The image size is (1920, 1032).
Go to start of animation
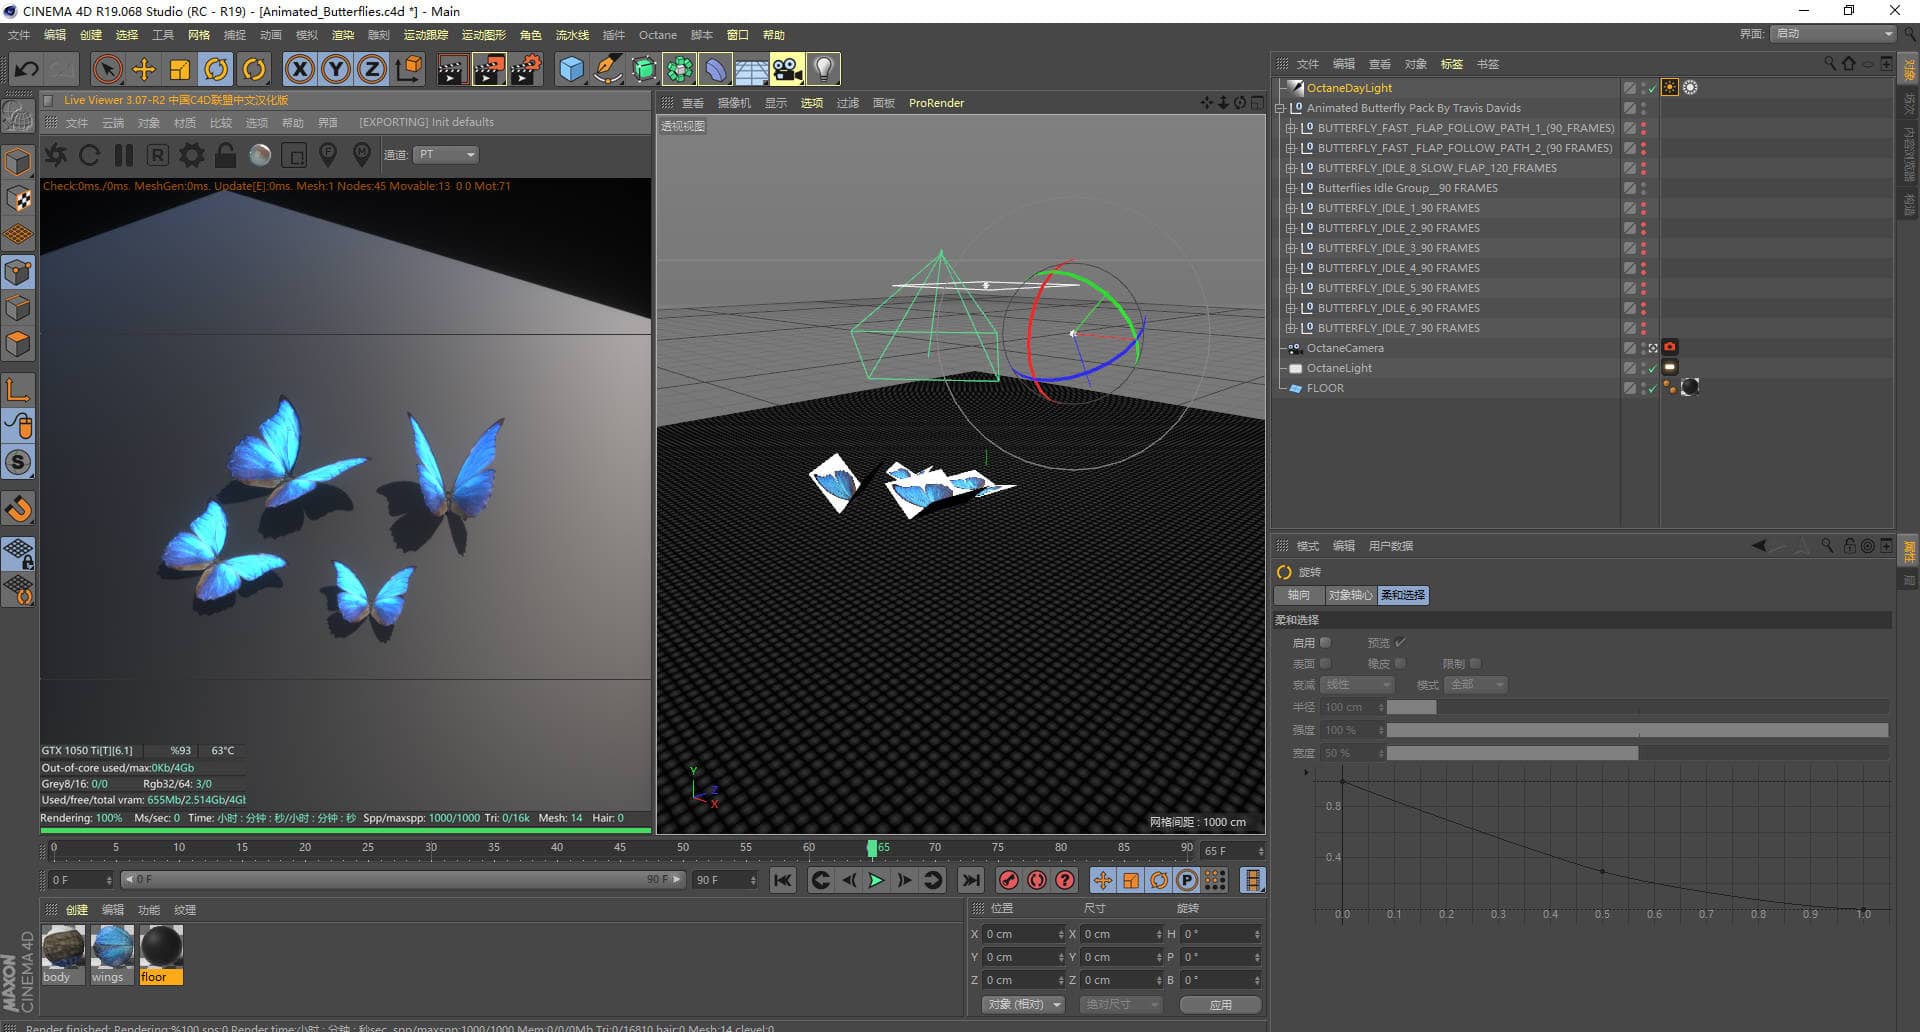pos(783,880)
